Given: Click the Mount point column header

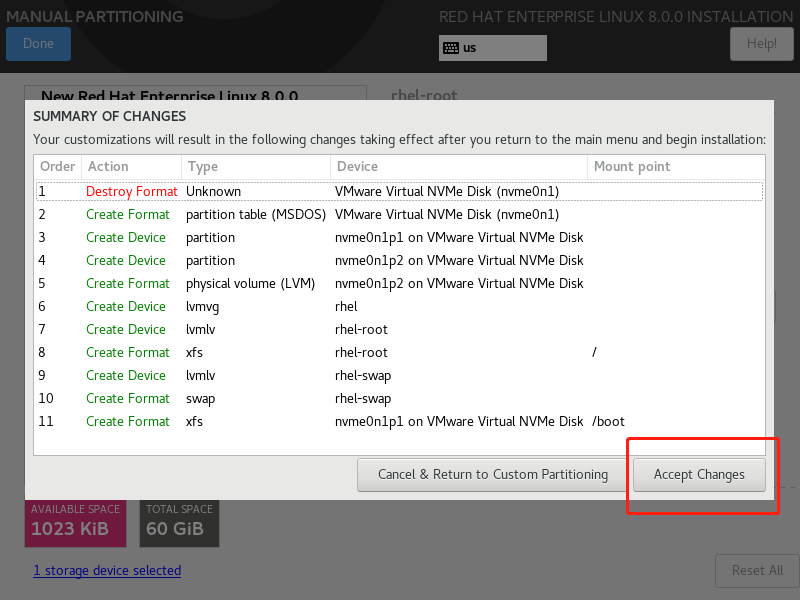Looking at the screenshot, I should pos(676,166).
